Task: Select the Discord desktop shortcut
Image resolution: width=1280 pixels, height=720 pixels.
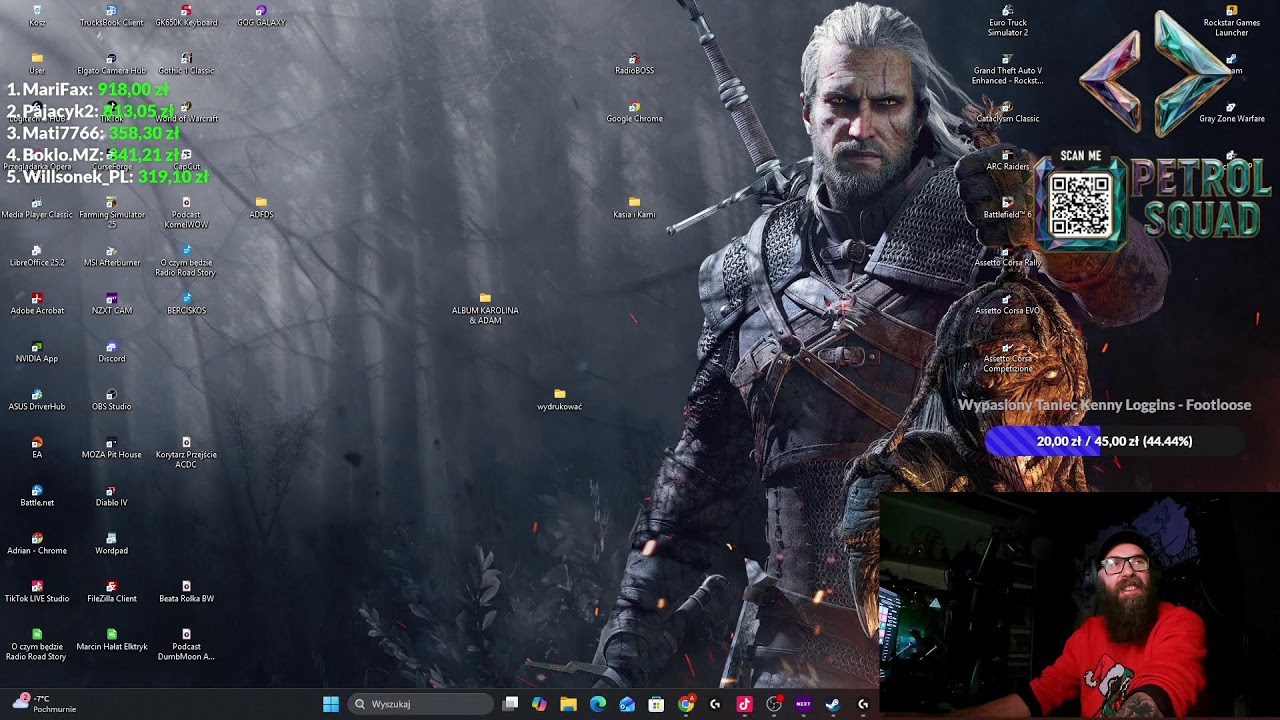Action: pyautogui.click(x=111, y=351)
